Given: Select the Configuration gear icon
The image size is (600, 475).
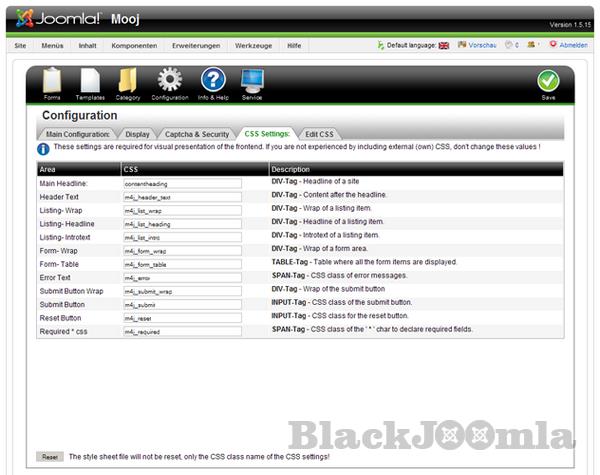Looking at the screenshot, I should pos(169,82).
